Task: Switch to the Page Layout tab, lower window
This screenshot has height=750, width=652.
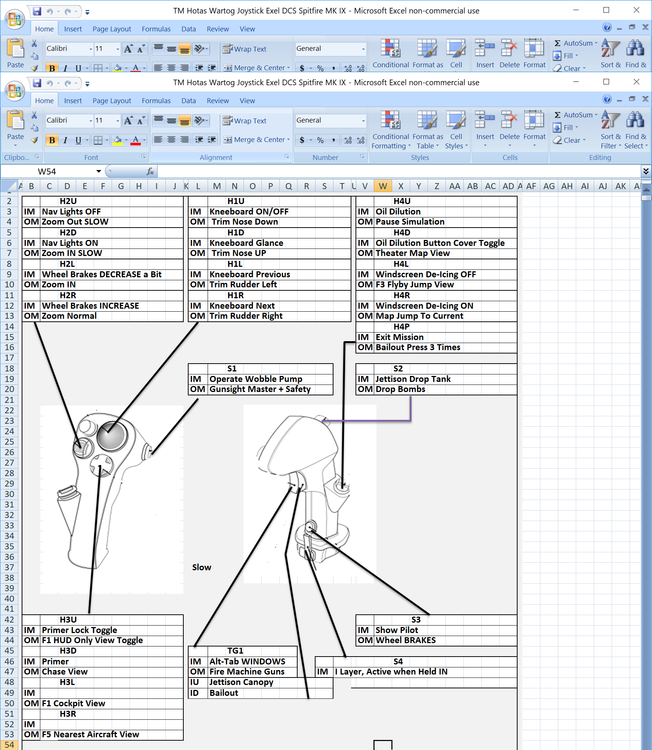Action: (x=112, y=101)
